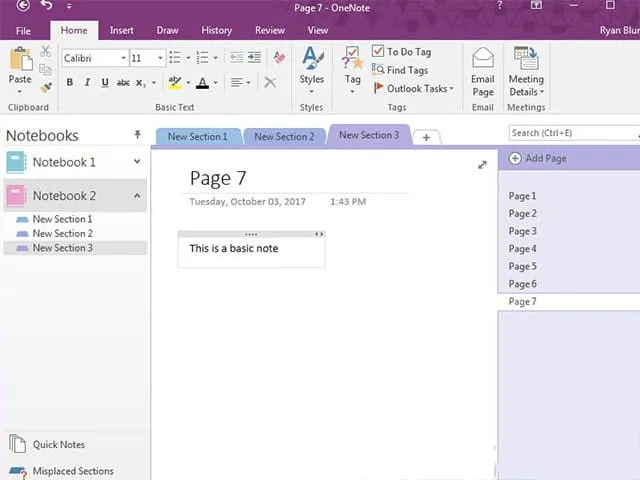Open highlight color dropdown arrow

[188, 83]
